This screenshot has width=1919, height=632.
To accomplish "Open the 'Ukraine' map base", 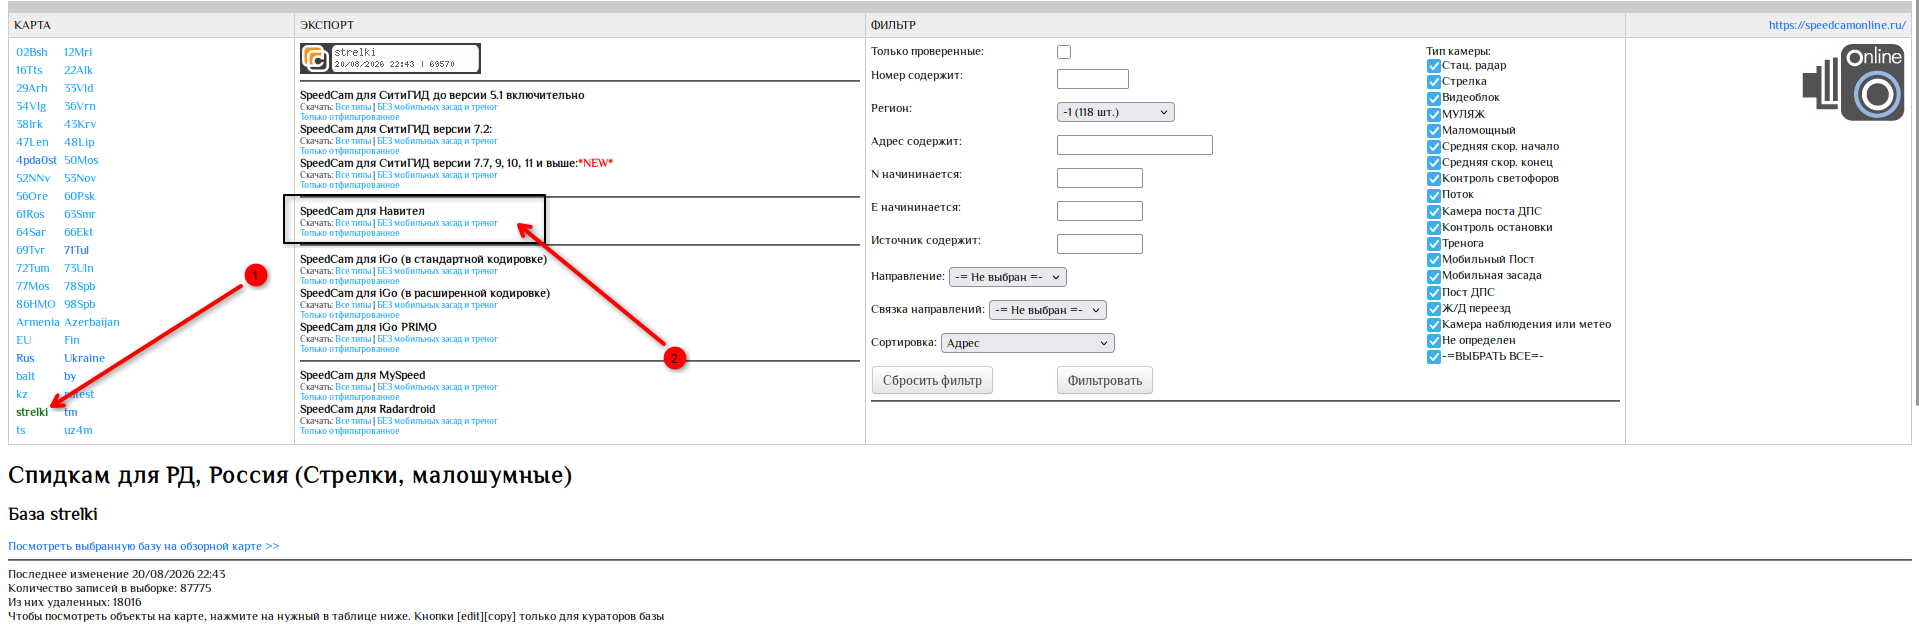I will 84,358.
